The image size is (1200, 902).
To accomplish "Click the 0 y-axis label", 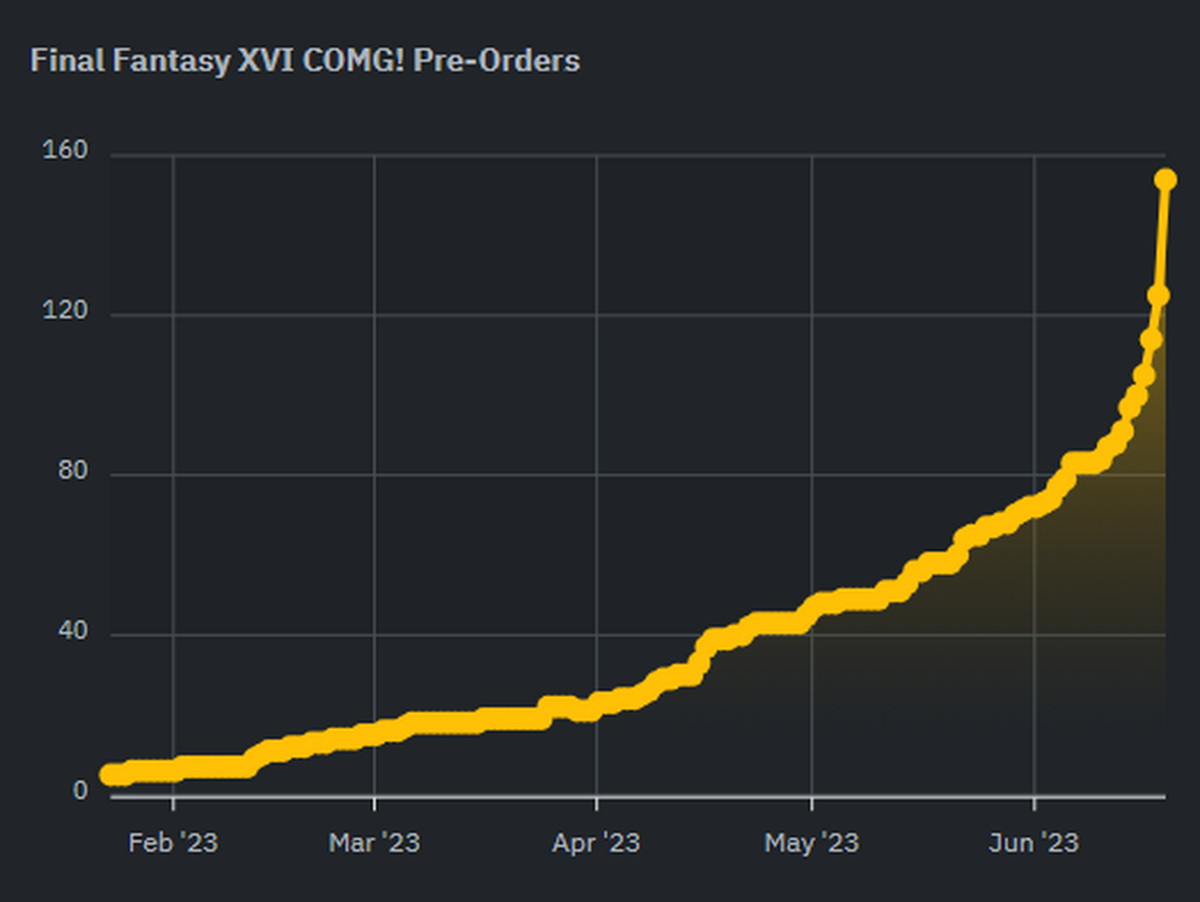I will [80, 792].
